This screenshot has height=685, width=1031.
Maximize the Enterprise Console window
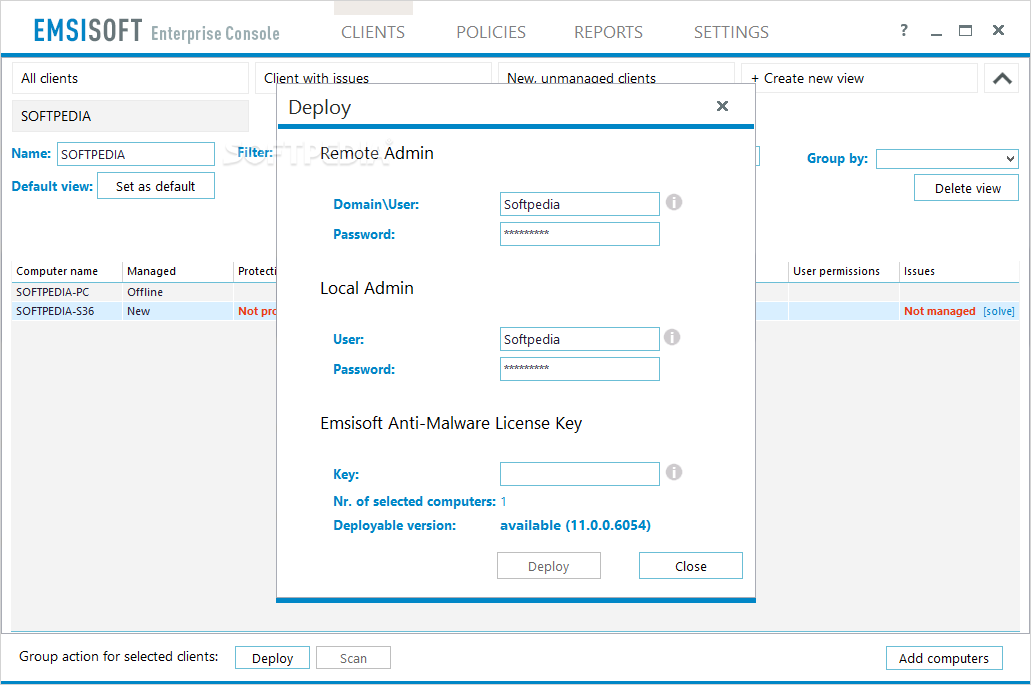pos(965,30)
